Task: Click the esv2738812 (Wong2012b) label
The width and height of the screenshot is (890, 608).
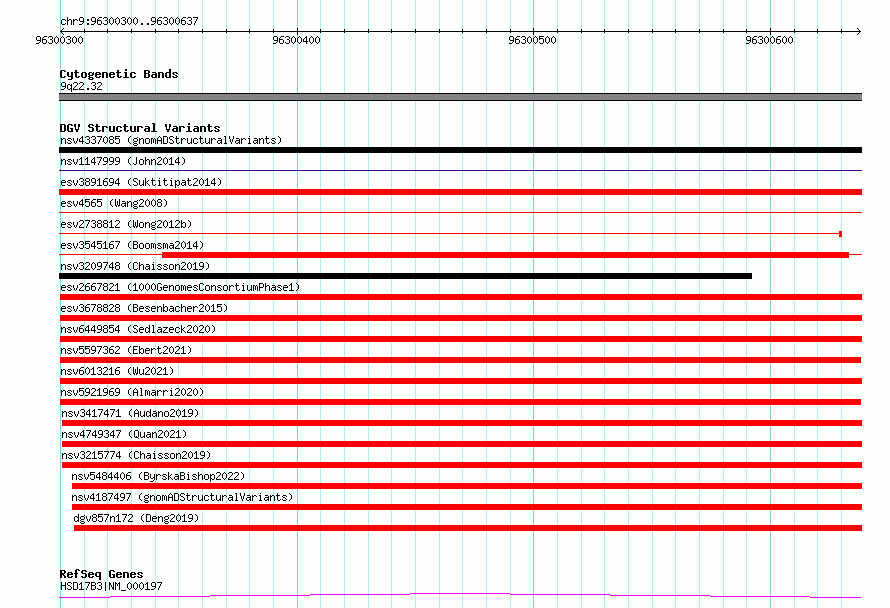Action: coord(126,224)
